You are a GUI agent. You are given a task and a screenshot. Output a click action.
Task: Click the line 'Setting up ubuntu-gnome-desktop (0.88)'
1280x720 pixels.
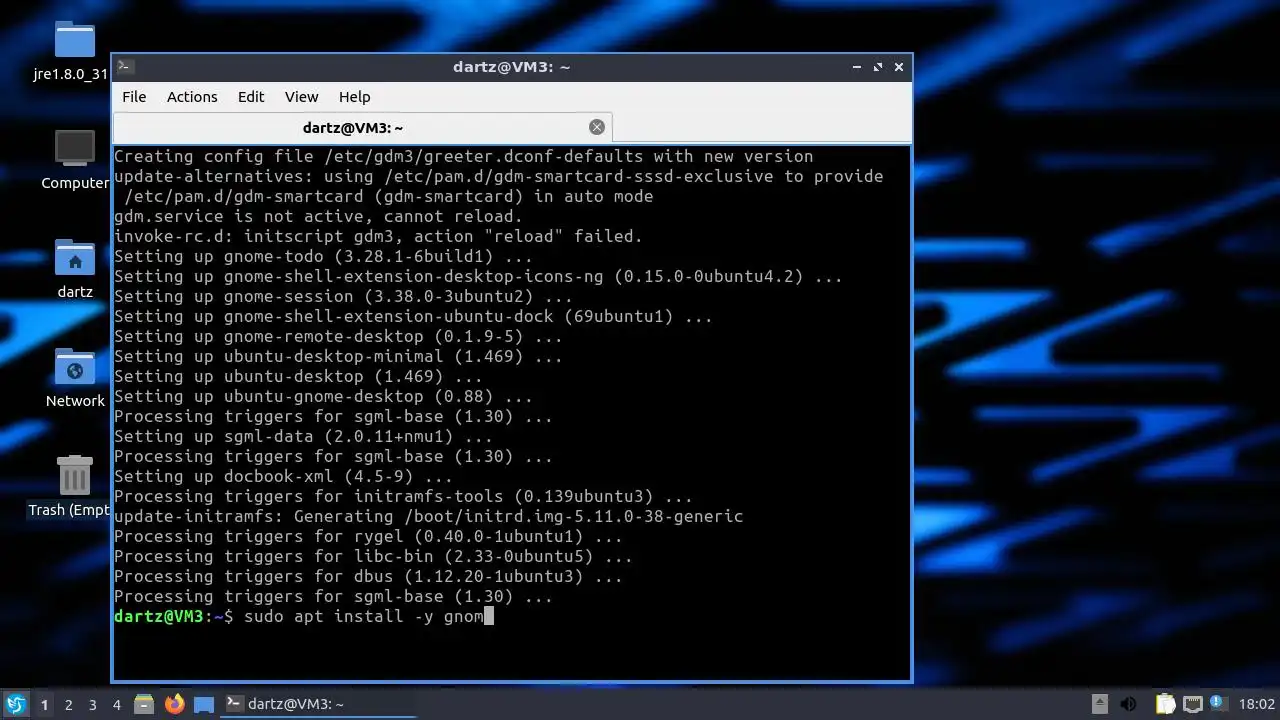[323, 396]
